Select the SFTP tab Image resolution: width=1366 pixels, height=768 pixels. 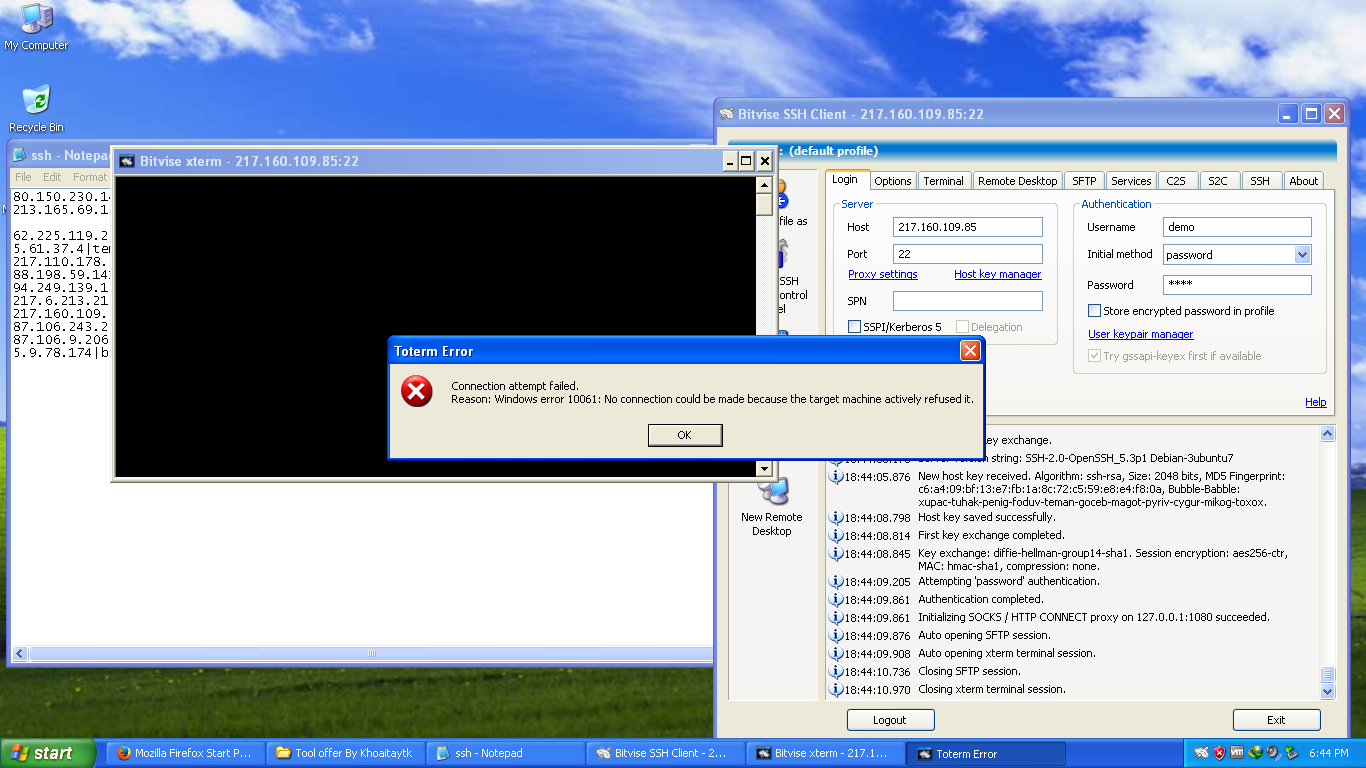tap(1084, 181)
